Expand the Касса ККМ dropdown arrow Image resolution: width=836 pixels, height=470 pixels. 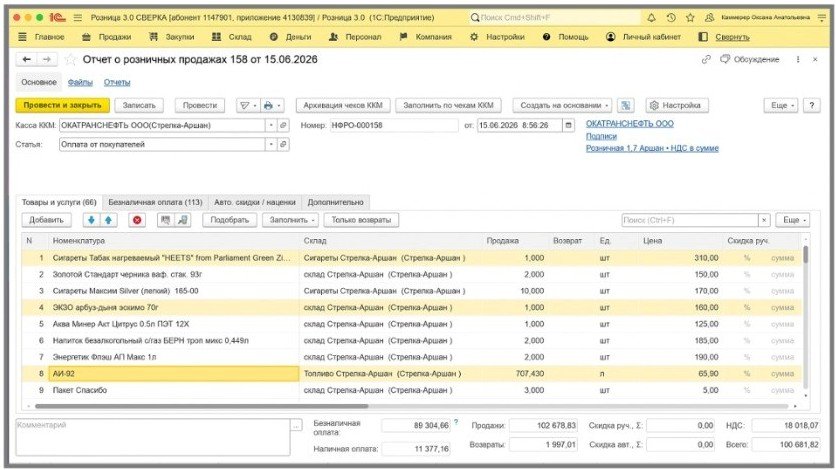[271, 125]
